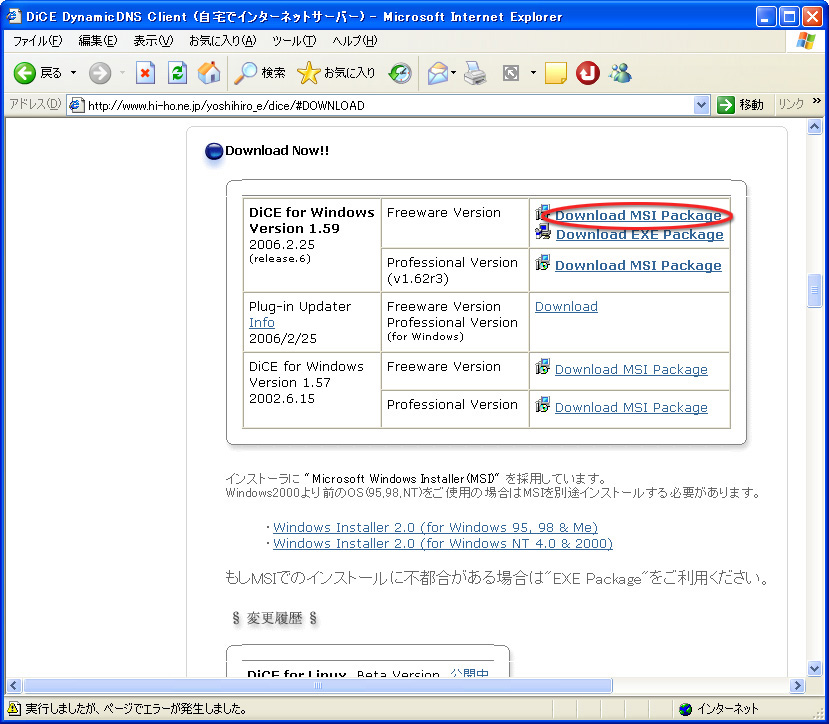The width and height of the screenshot is (829, 724).
Task: Expand the address bar dropdown arrow
Action: (x=701, y=105)
